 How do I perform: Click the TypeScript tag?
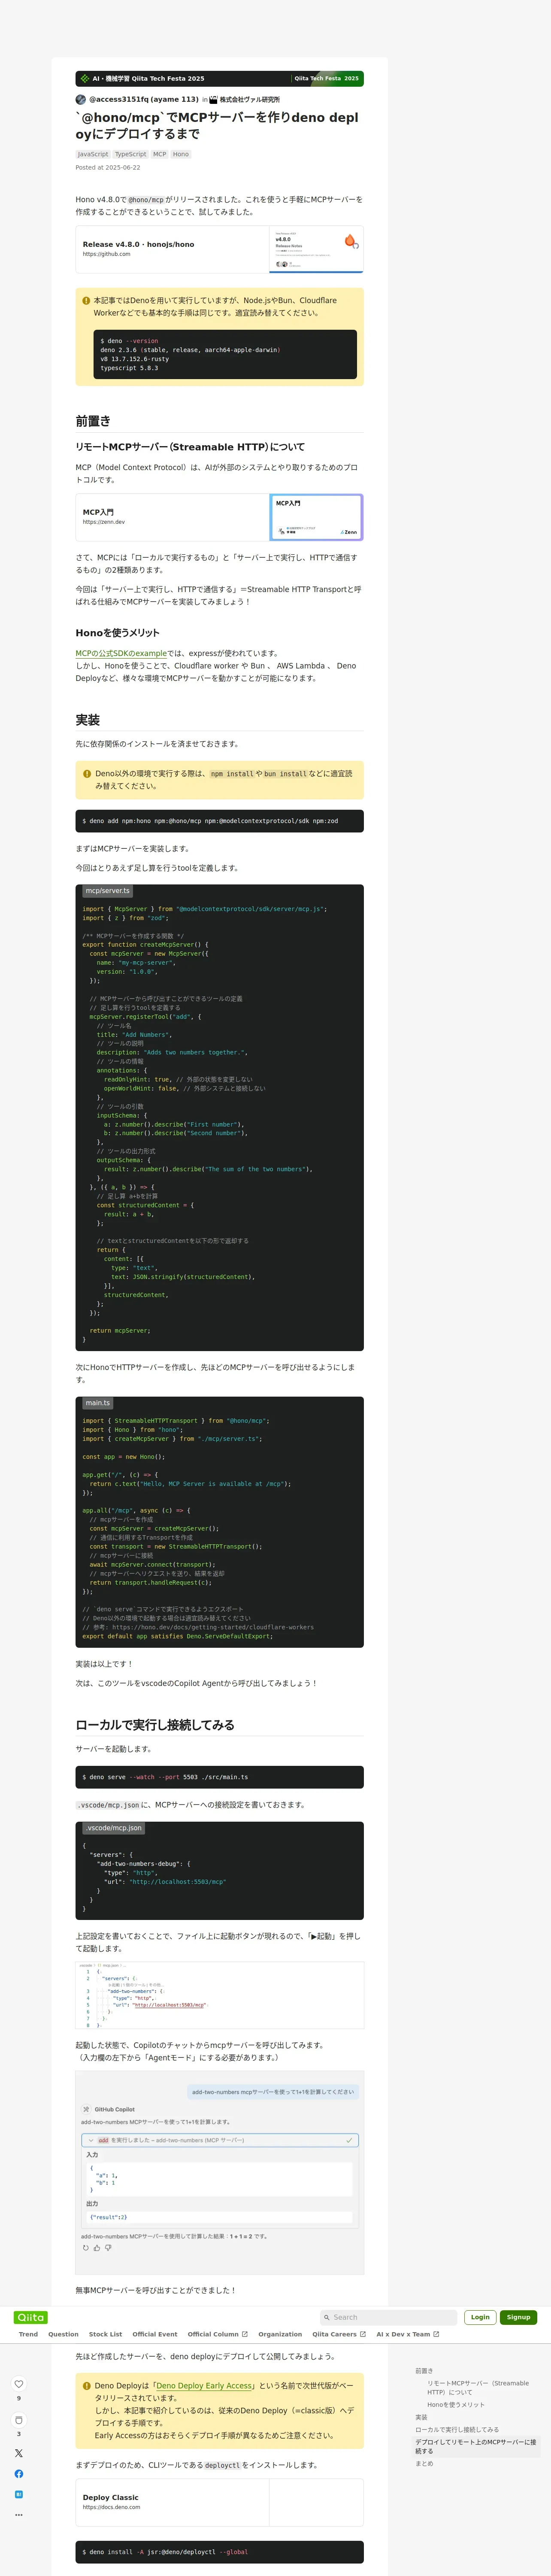[x=130, y=154]
